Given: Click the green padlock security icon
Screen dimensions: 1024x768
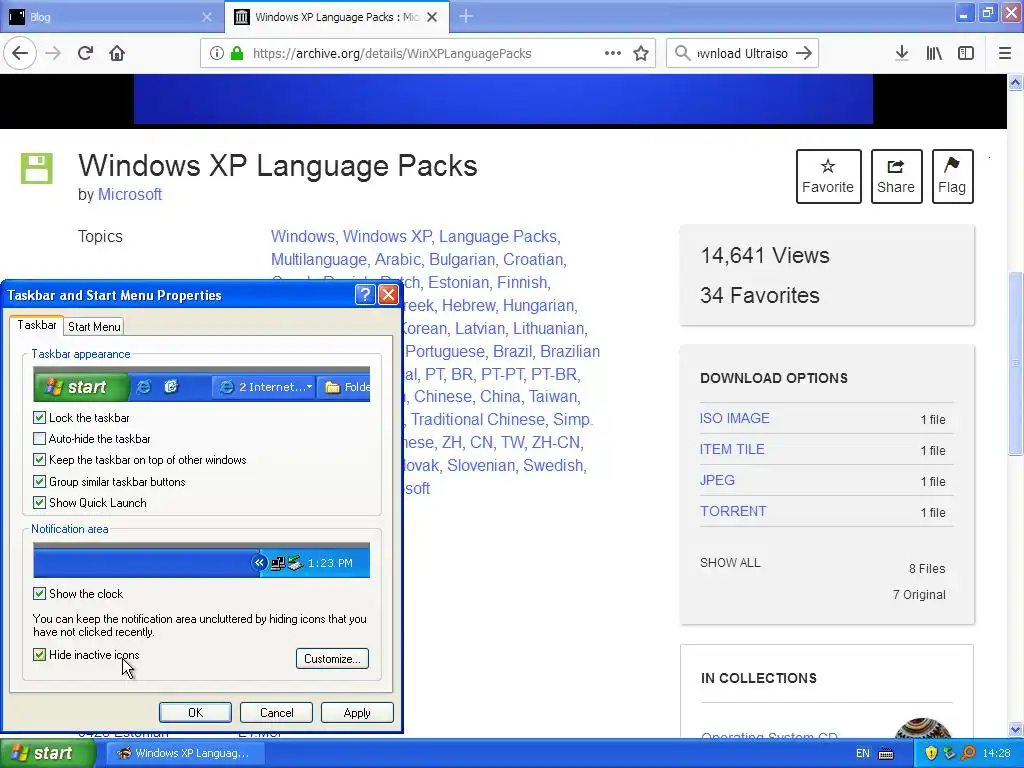Looking at the screenshot, I should [x=237, y=53].
